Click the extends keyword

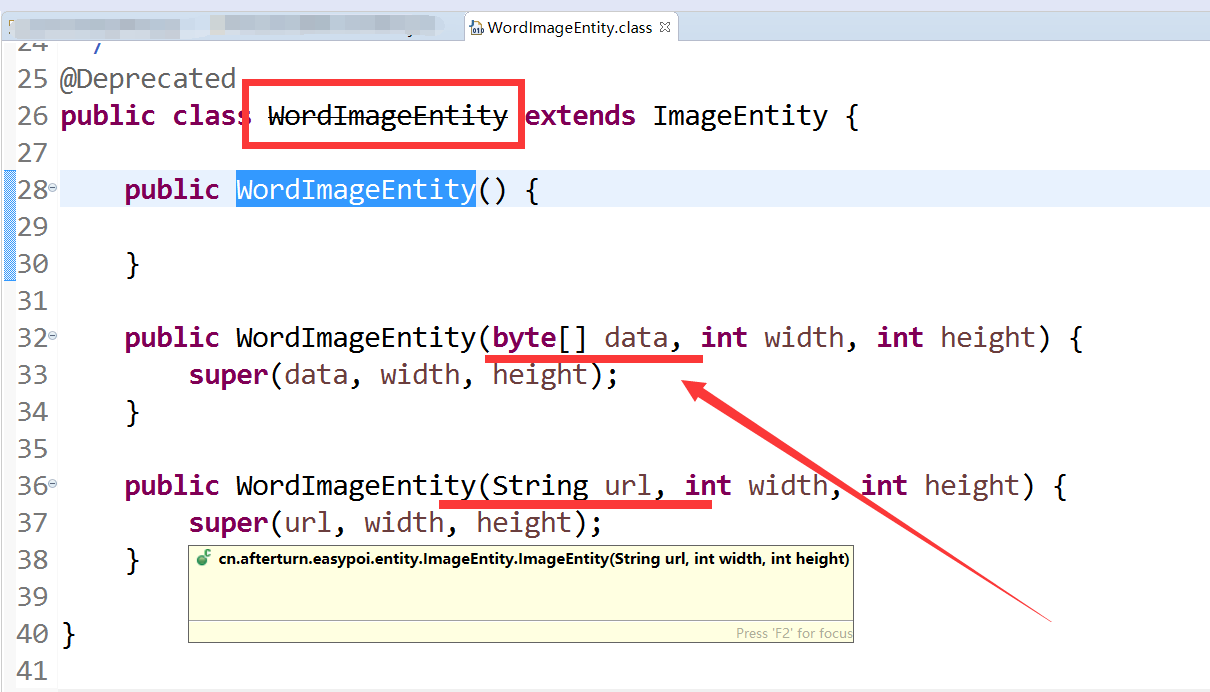581,116
